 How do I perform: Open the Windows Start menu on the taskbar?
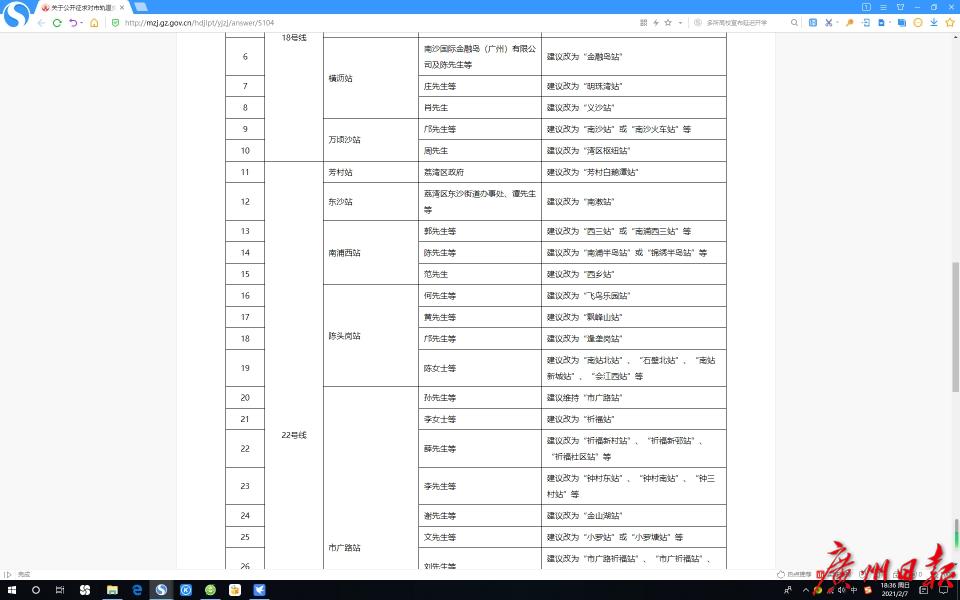pos(12,590)
